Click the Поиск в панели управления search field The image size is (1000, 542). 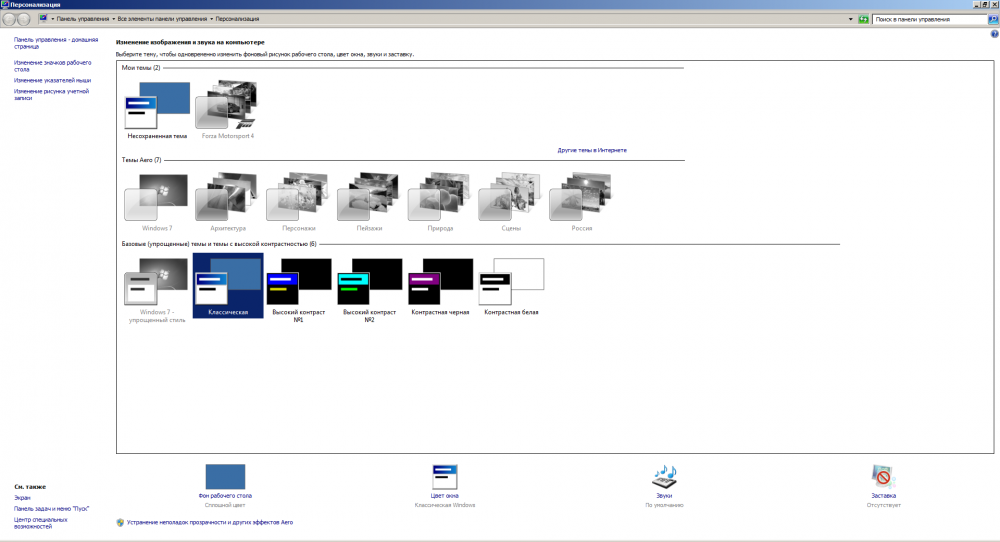tap(925, 19)
